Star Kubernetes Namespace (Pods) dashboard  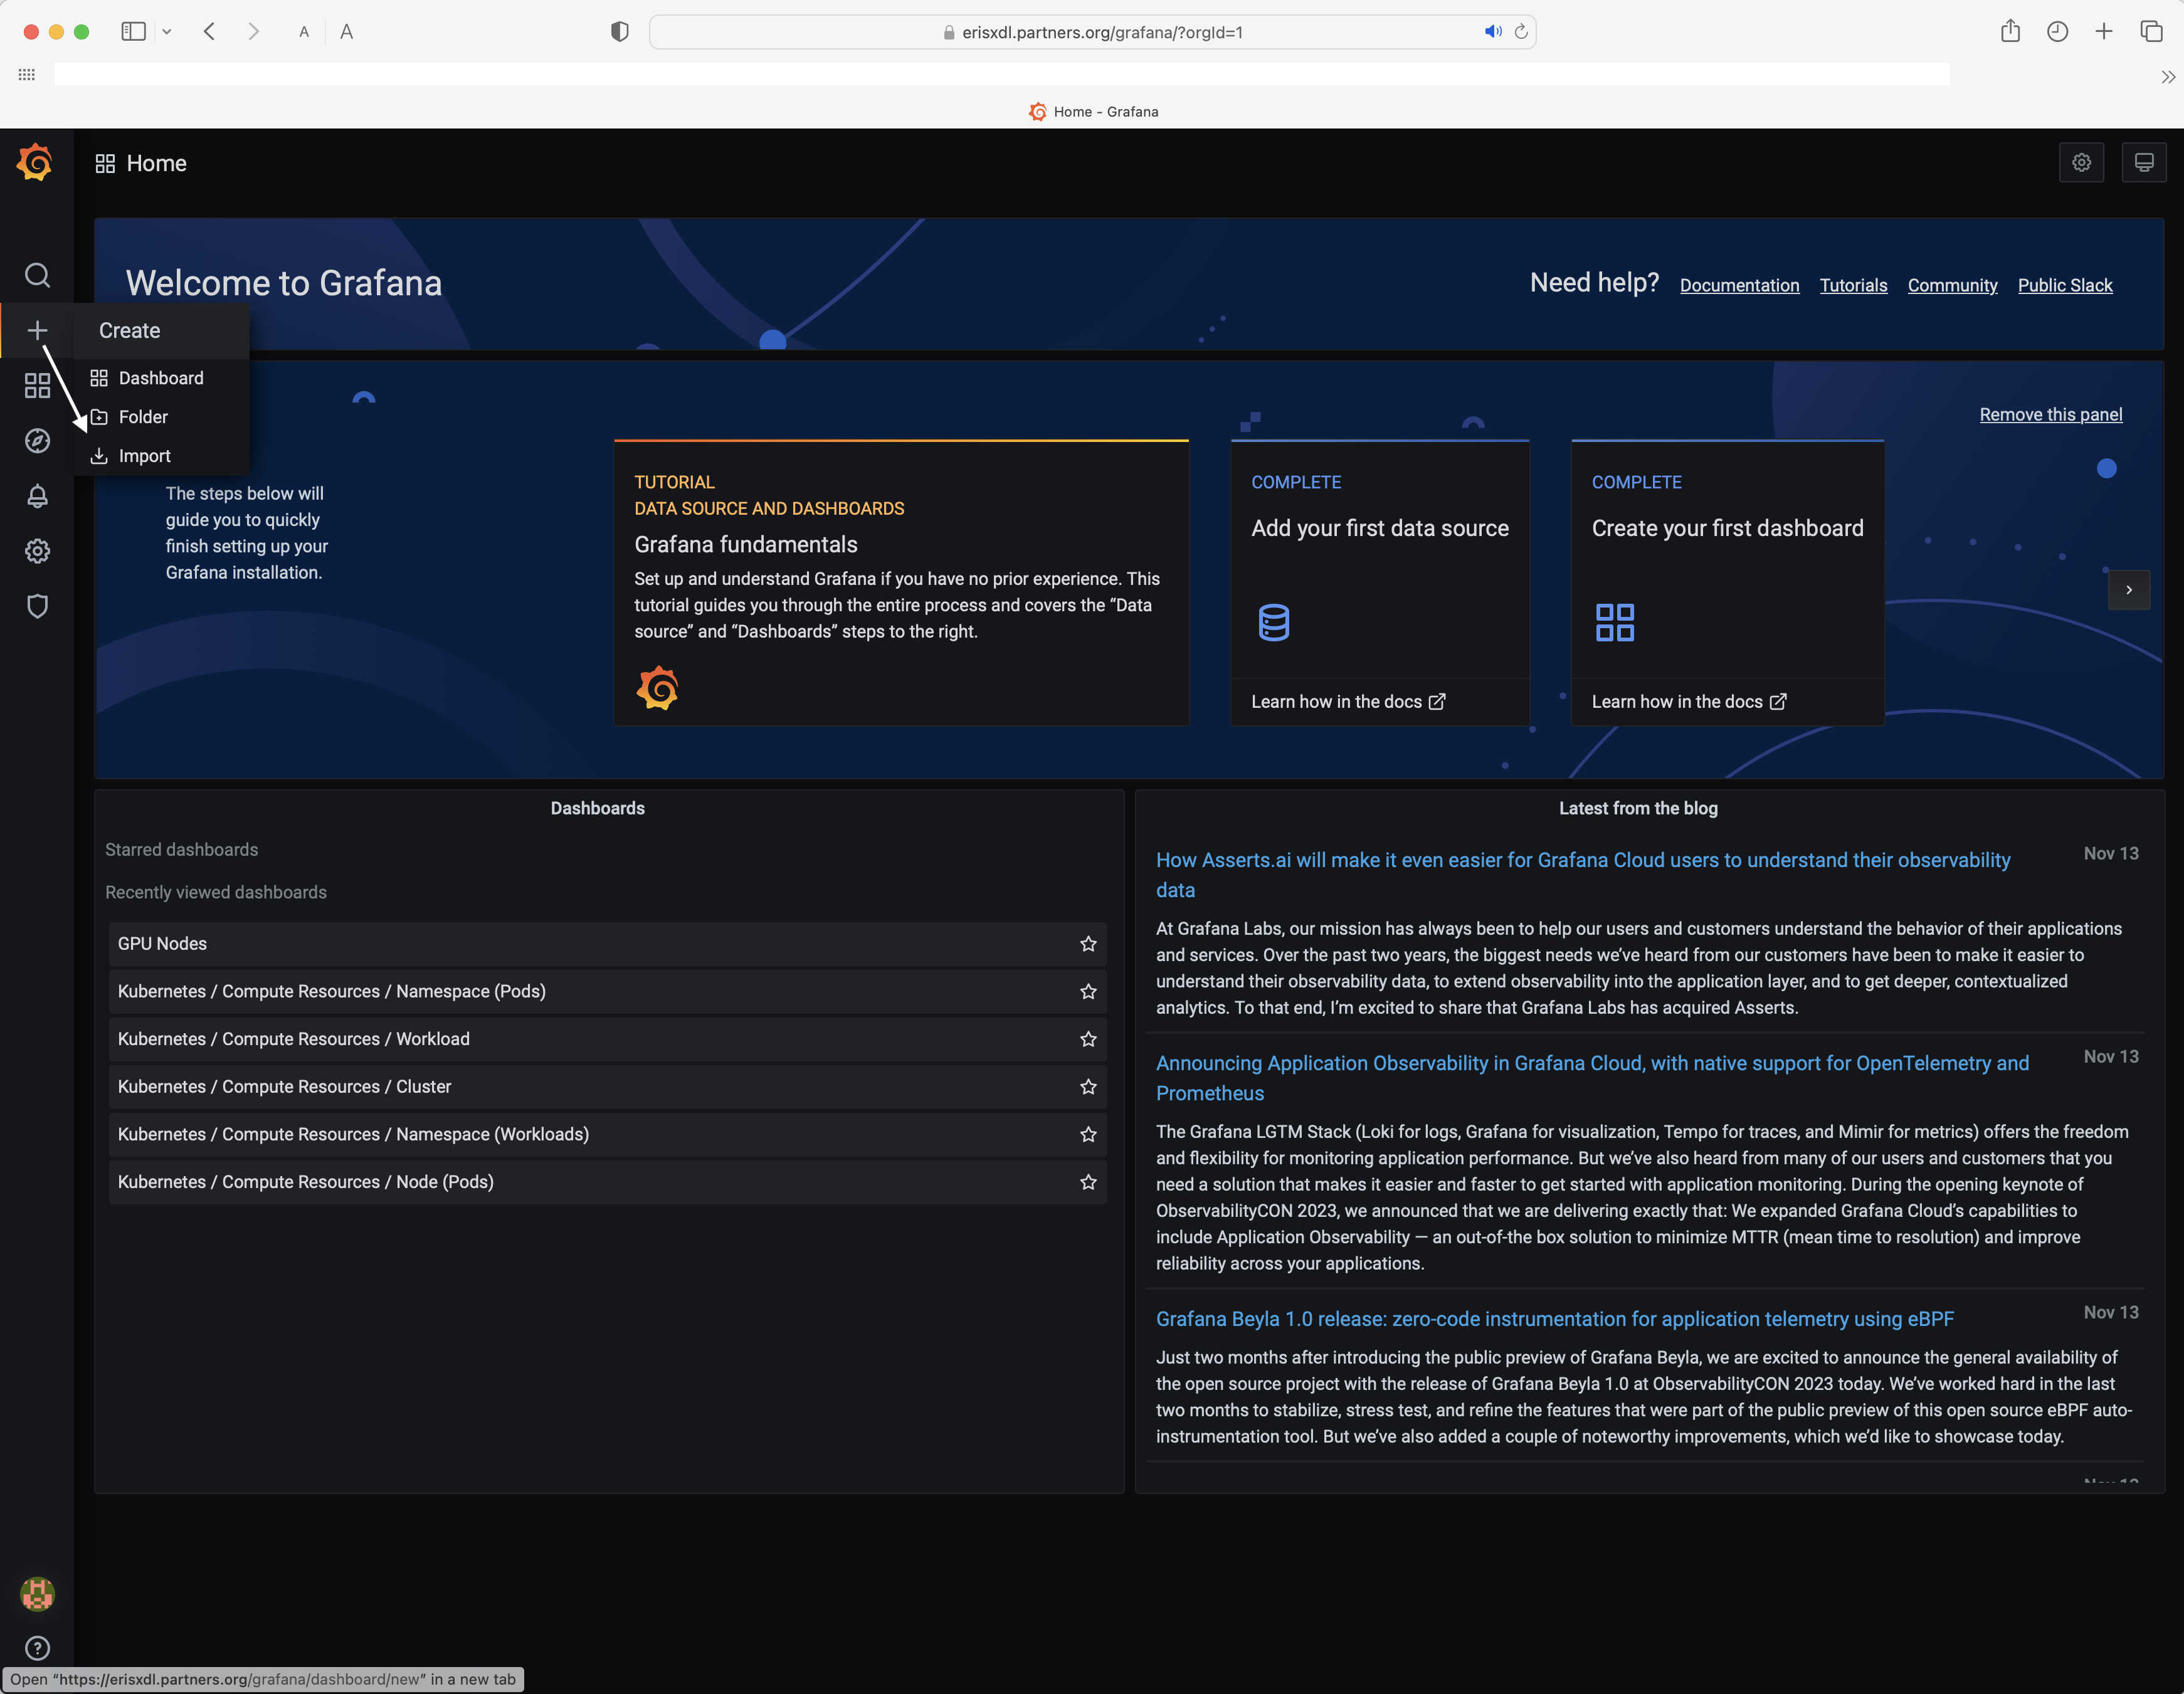pyautogui.click(x=1088, y=991)
